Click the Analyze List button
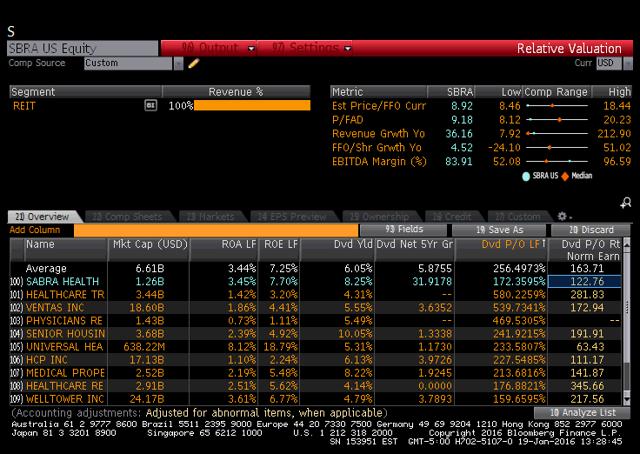 pos(582,413)
